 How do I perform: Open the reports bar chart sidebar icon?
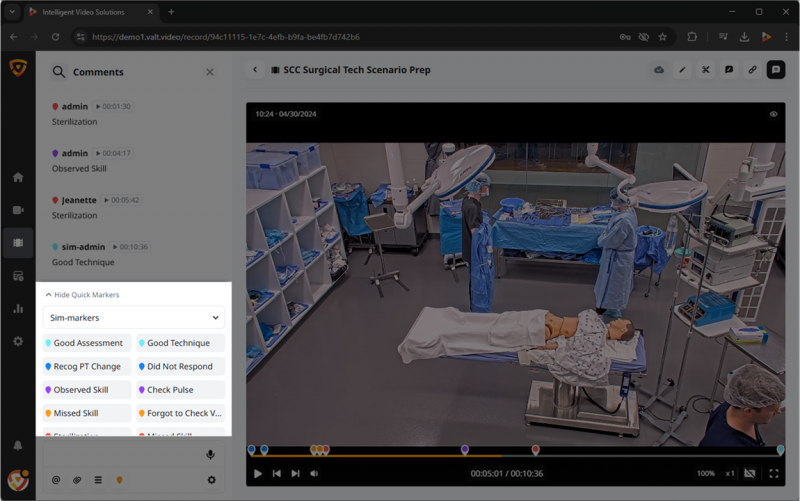click(18, 309)
